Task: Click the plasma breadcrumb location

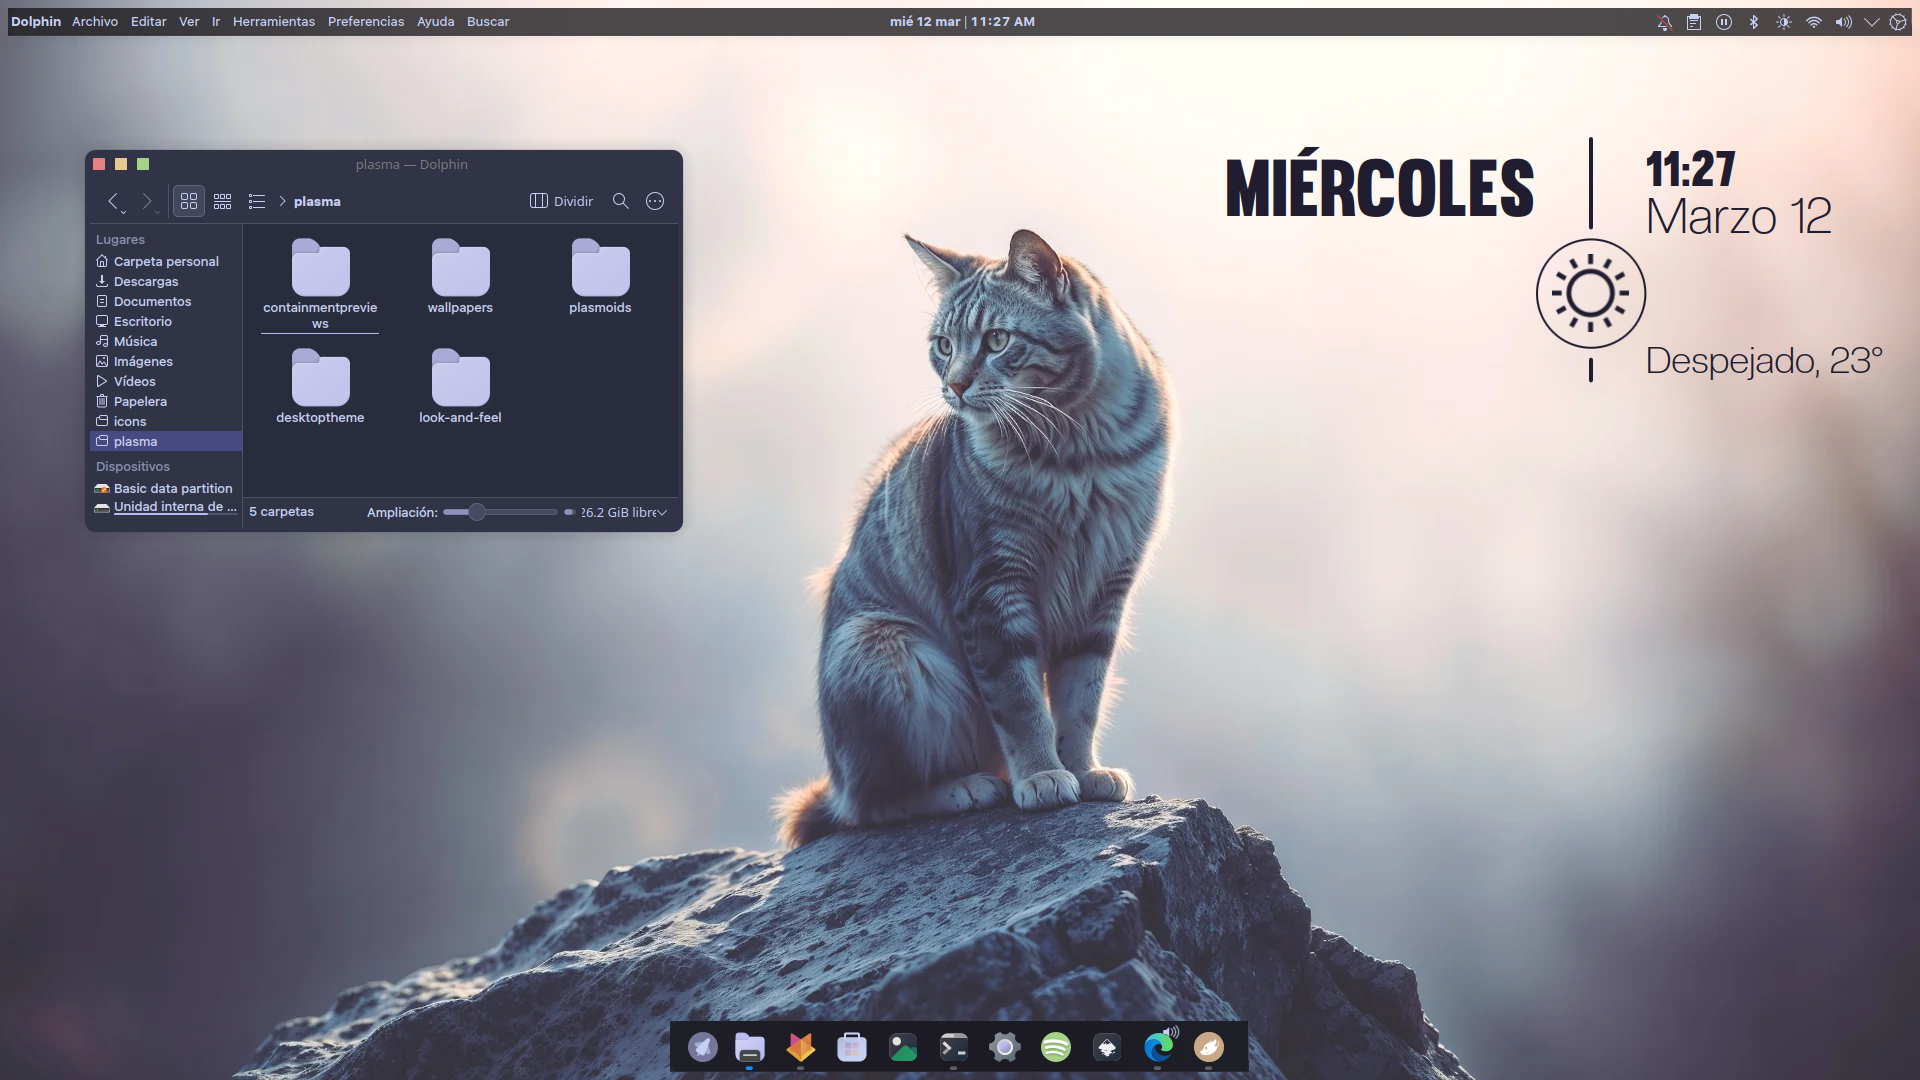Action: pos(317,201)
